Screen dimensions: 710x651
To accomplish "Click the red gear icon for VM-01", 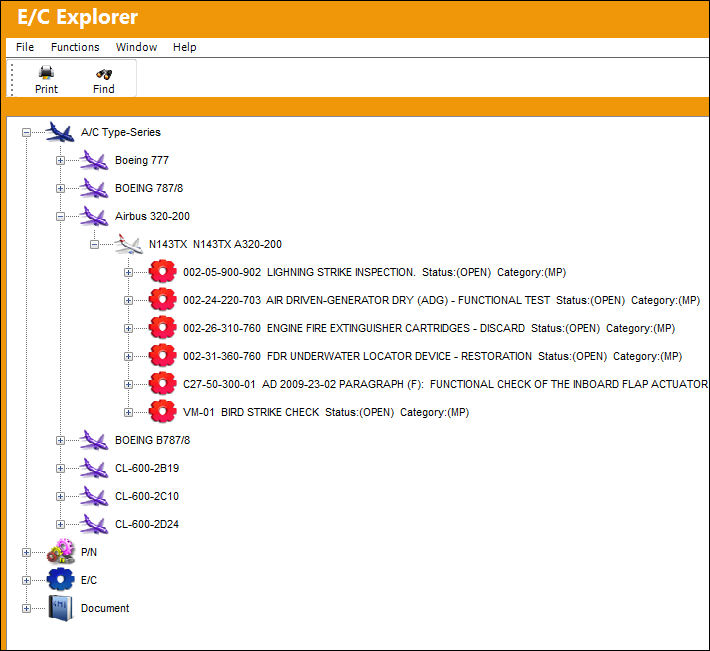I will tap(163, 412).
